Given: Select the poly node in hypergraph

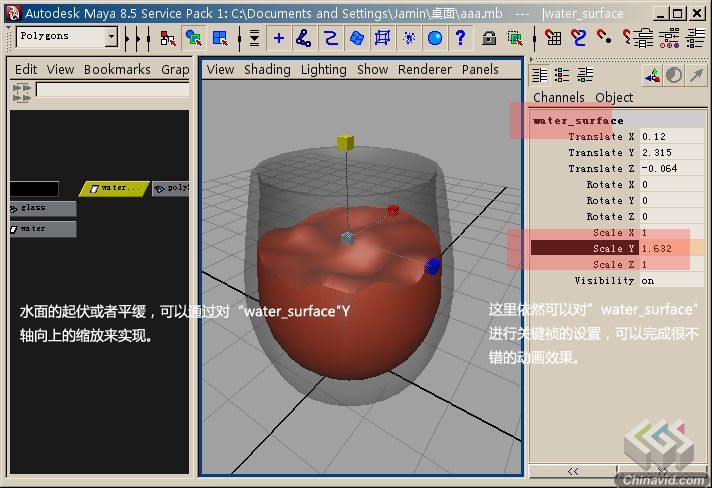Looking at the screenshot, I should coord(171,188).
